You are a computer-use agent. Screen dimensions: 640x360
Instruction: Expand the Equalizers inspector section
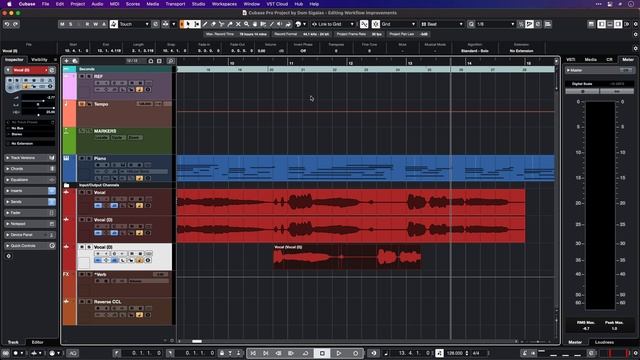click(30, 180)
